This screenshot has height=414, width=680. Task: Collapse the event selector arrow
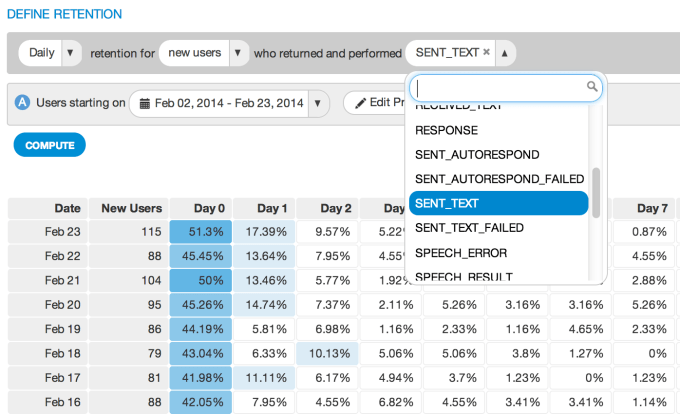click(505, 52)
